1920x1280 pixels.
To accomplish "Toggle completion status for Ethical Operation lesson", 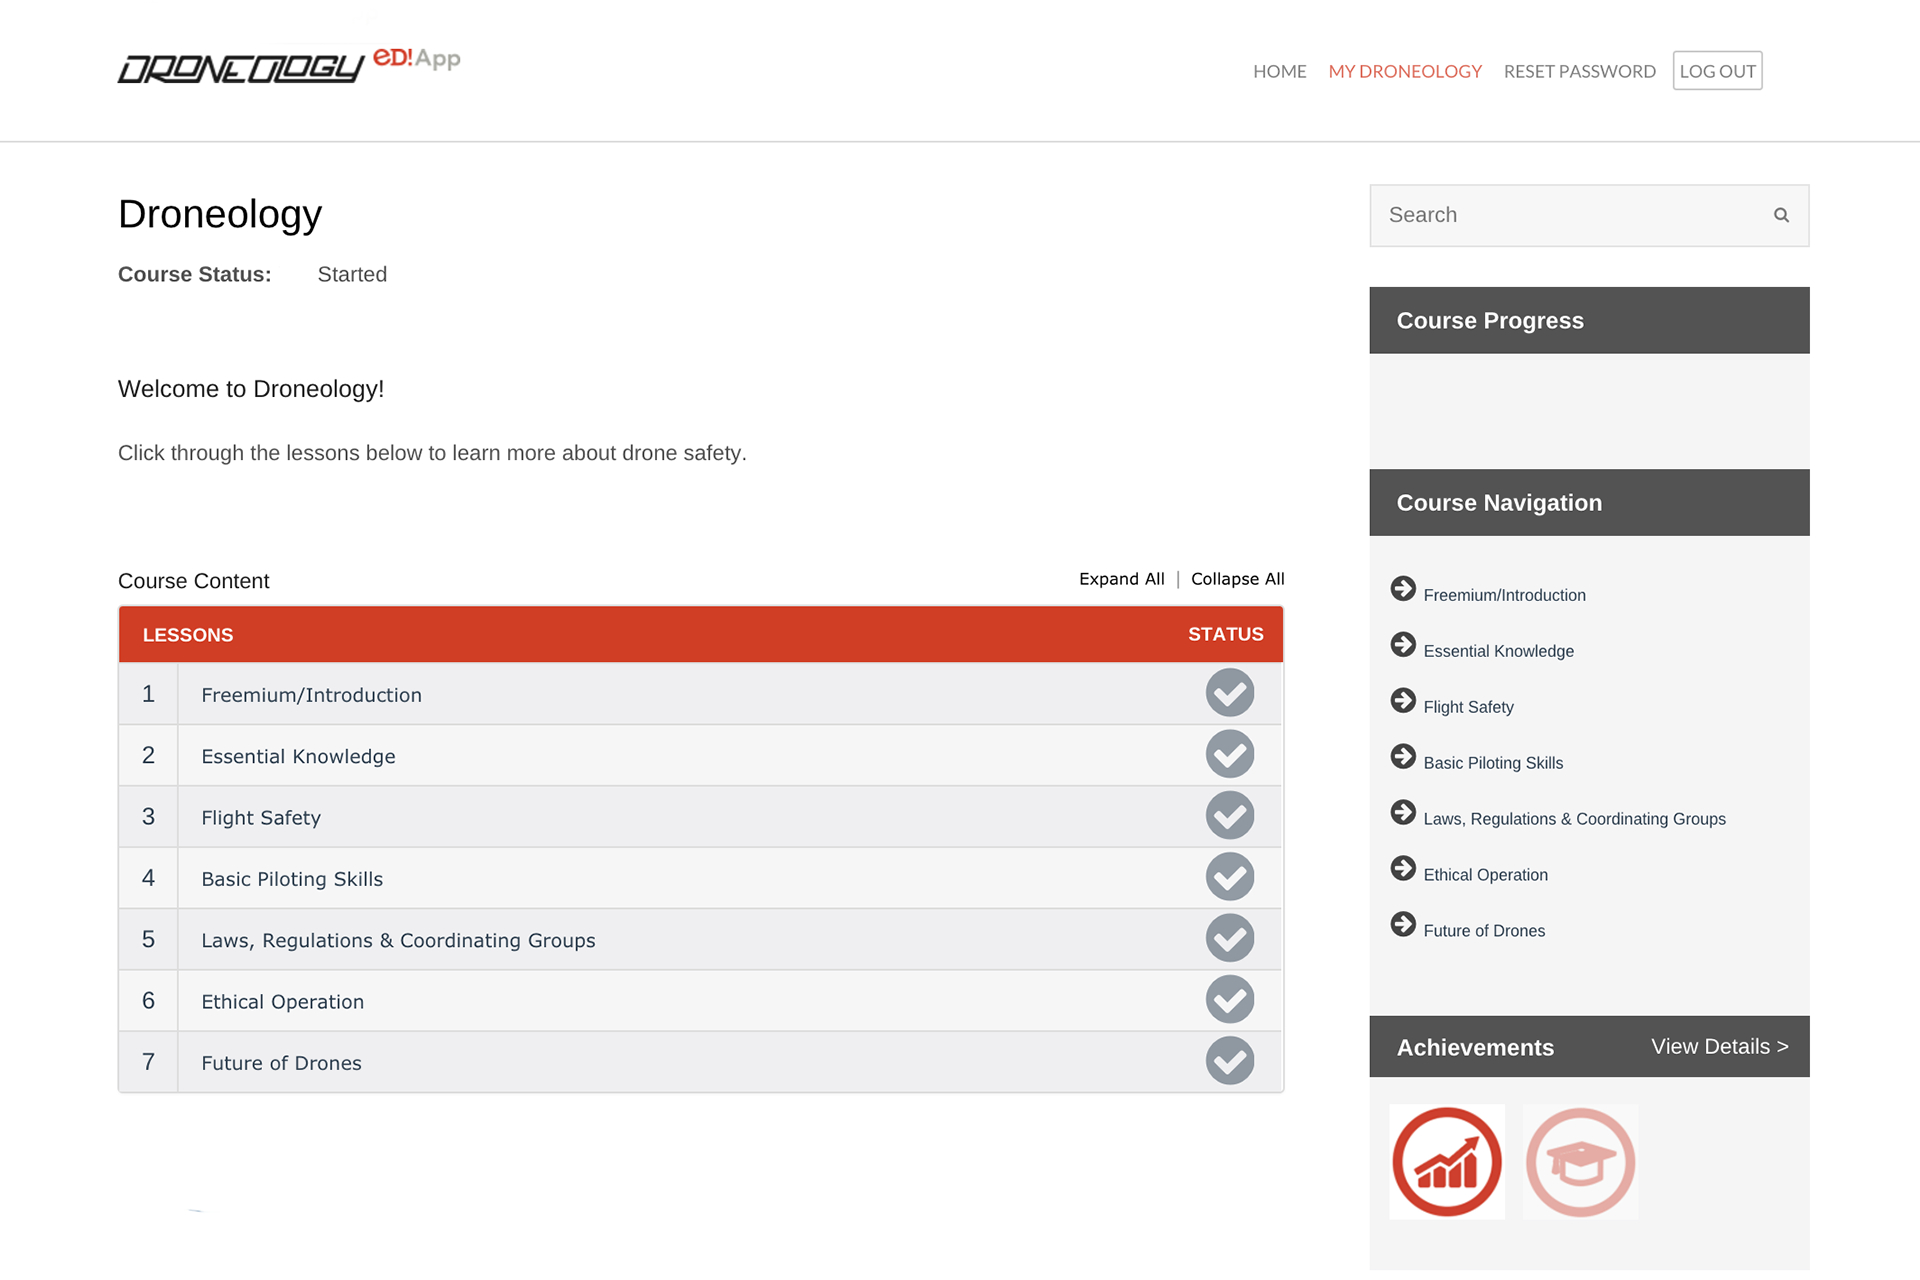I will [x=1230, y=999].
